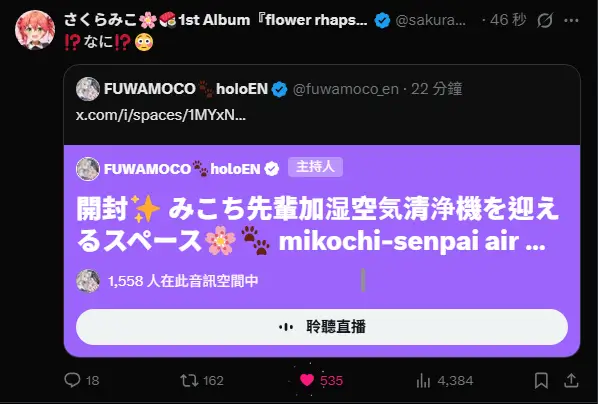Open FUWAMOCO host avatar in Space card

[88, 169]
